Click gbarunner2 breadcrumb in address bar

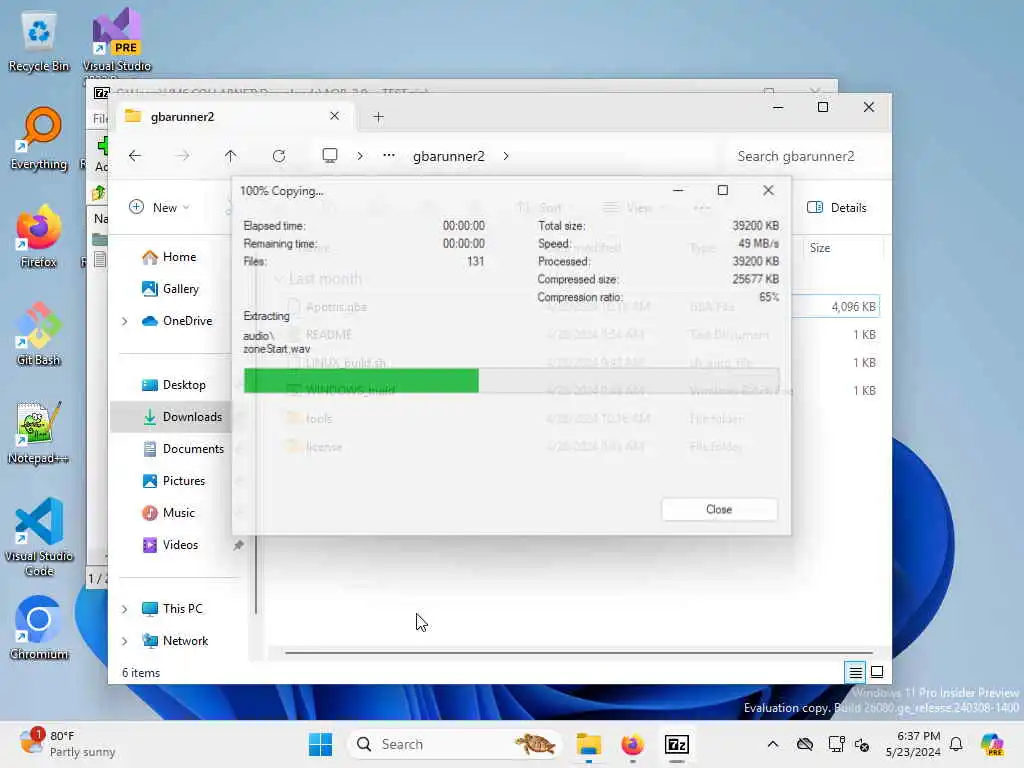(x=449, y=156)
